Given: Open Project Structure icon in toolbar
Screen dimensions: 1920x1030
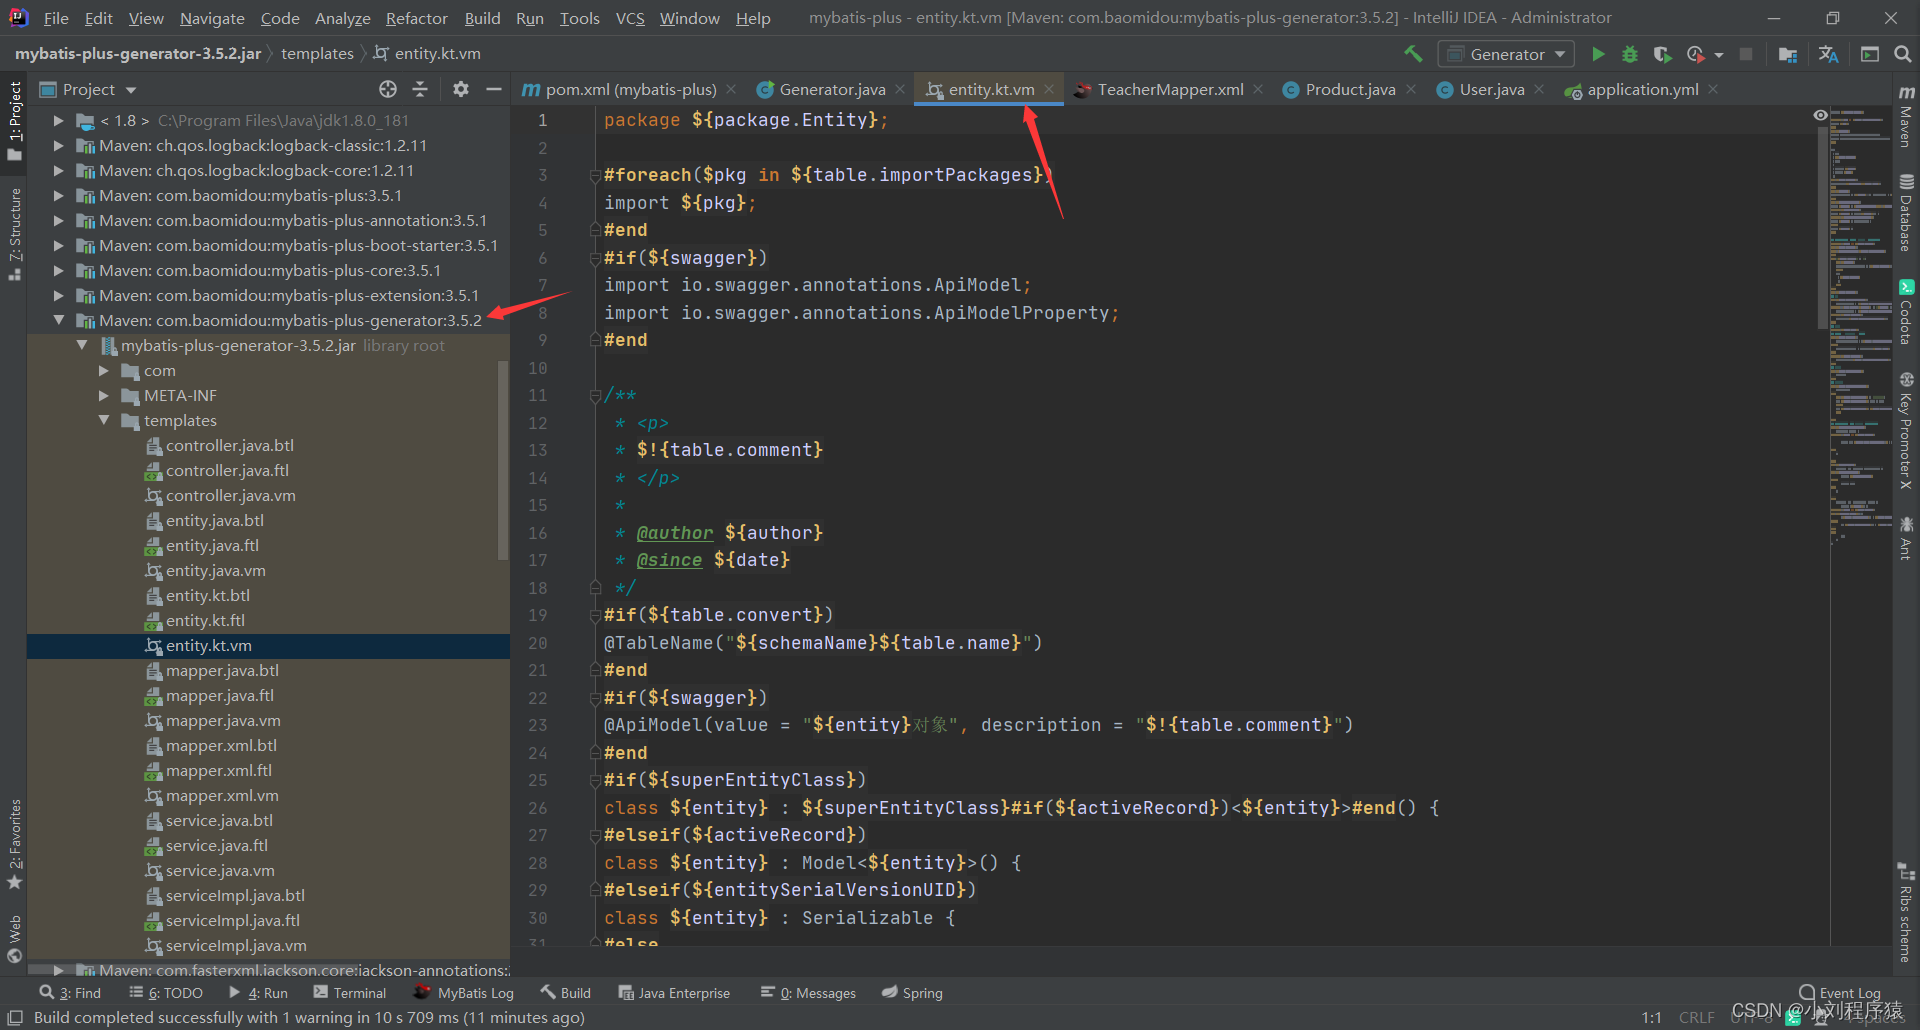Looking at the screenshot, I should point(1788,54).
